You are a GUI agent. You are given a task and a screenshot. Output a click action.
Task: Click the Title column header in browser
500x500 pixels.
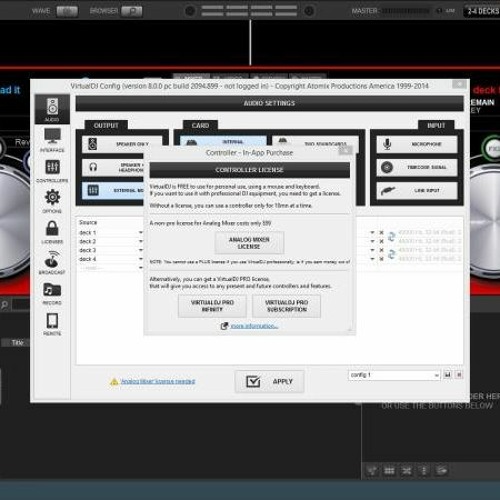coord(17,343)
